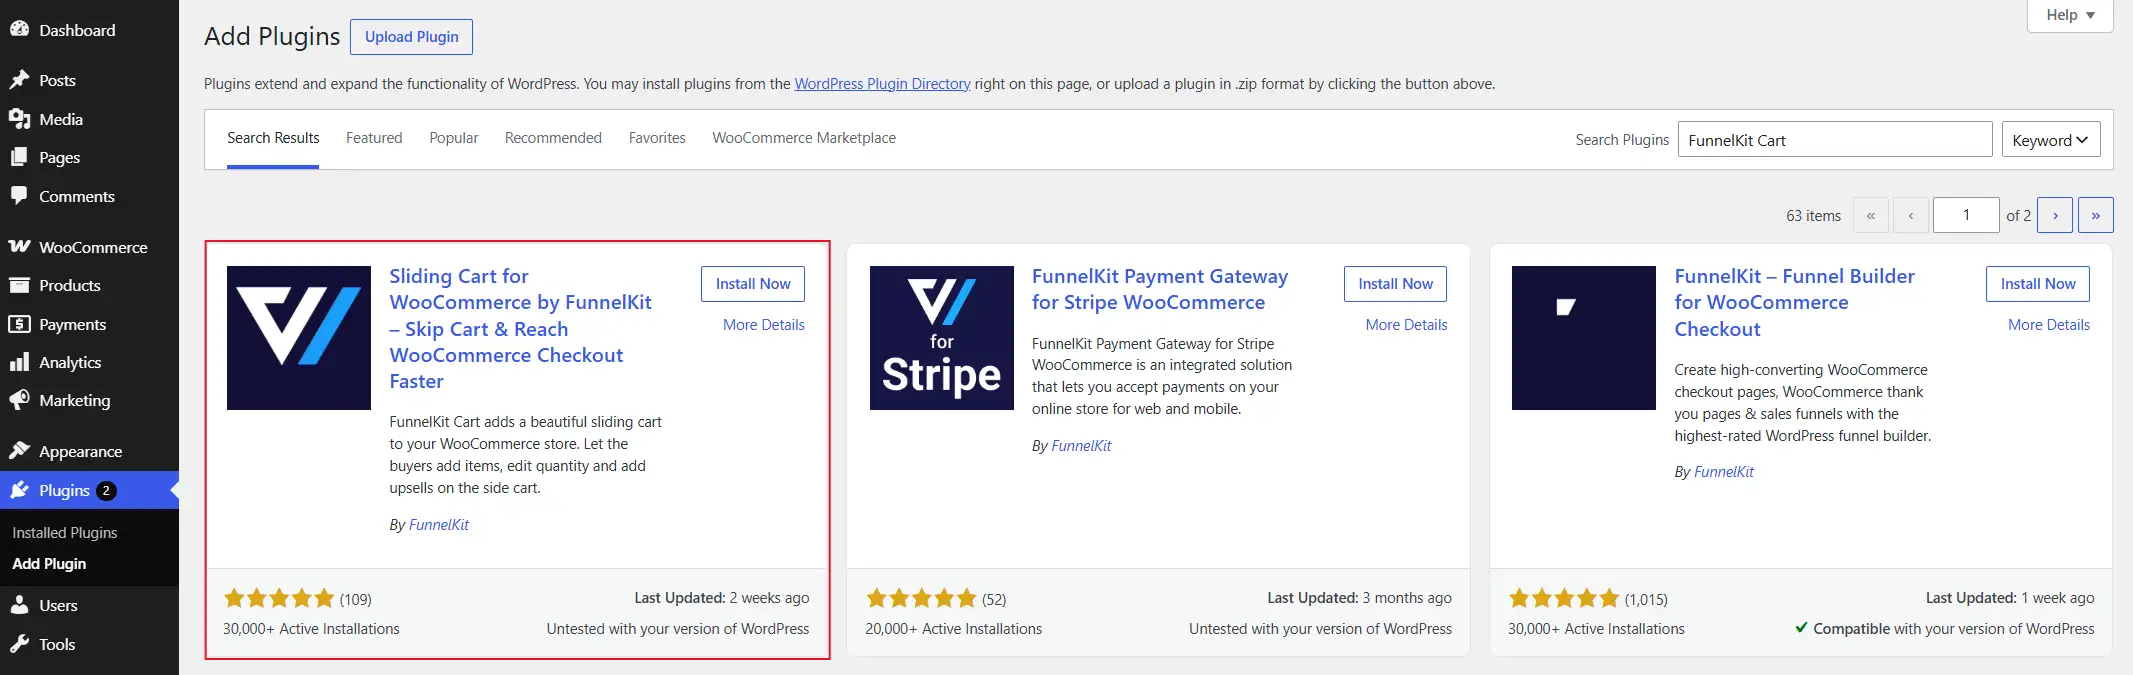The image size is (2133, 675).
Task: Open More Details for Funnel Builder plugin
Action: tap(2049, 325)
